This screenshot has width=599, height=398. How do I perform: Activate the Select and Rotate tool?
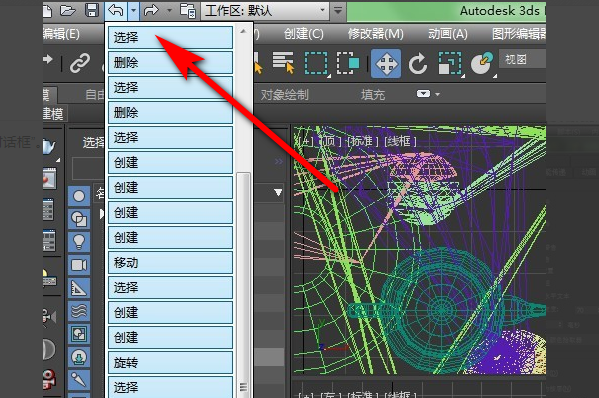click(418, 63)
